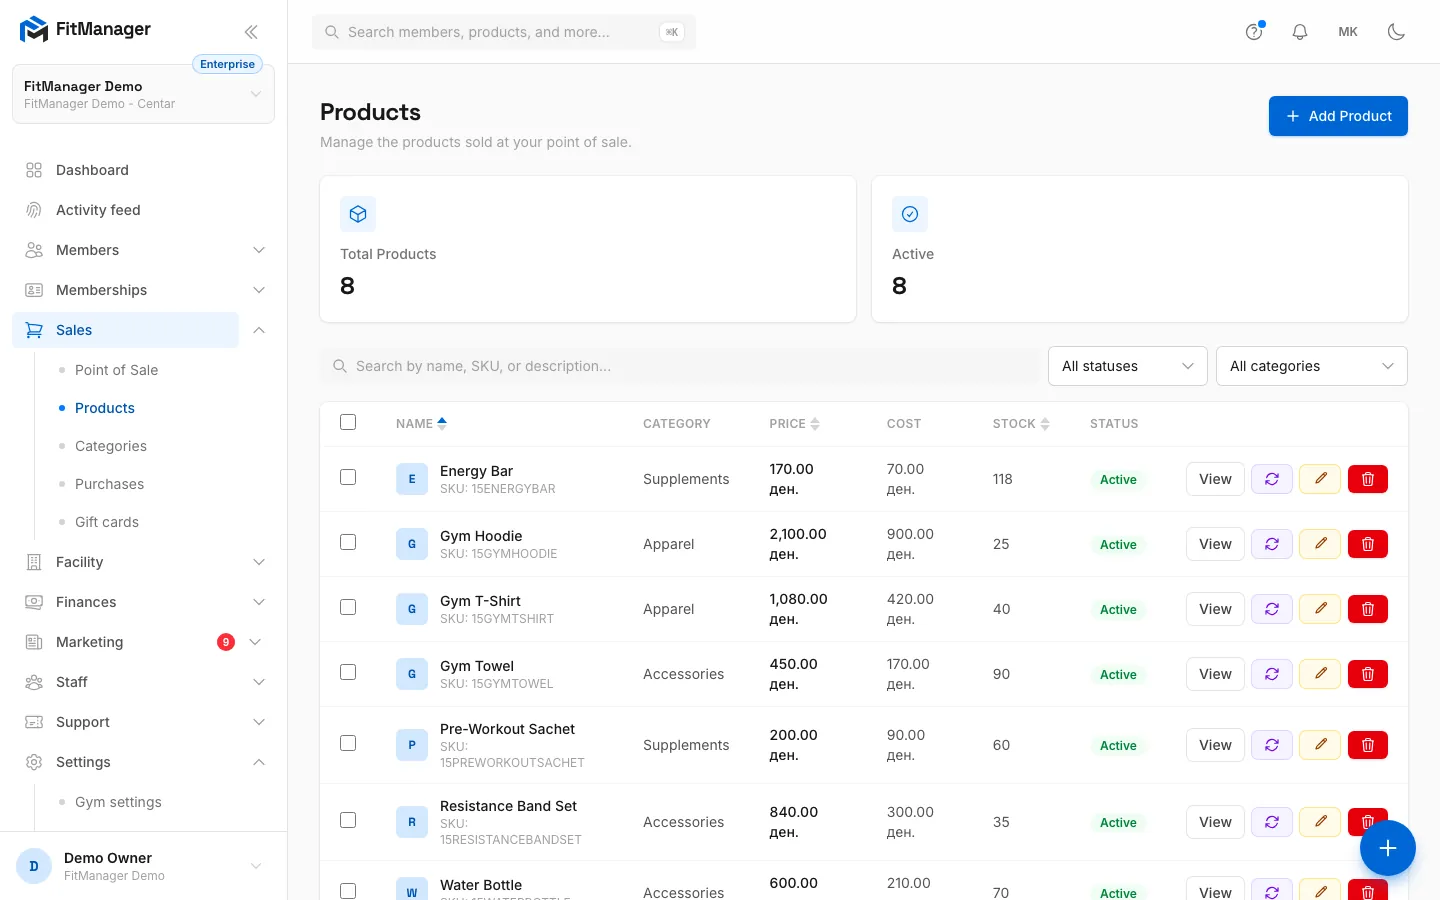Open the help icon in top bar
Viewport: 1440px width, 900px height.
pyautogui.click(x=1254, y=32)
